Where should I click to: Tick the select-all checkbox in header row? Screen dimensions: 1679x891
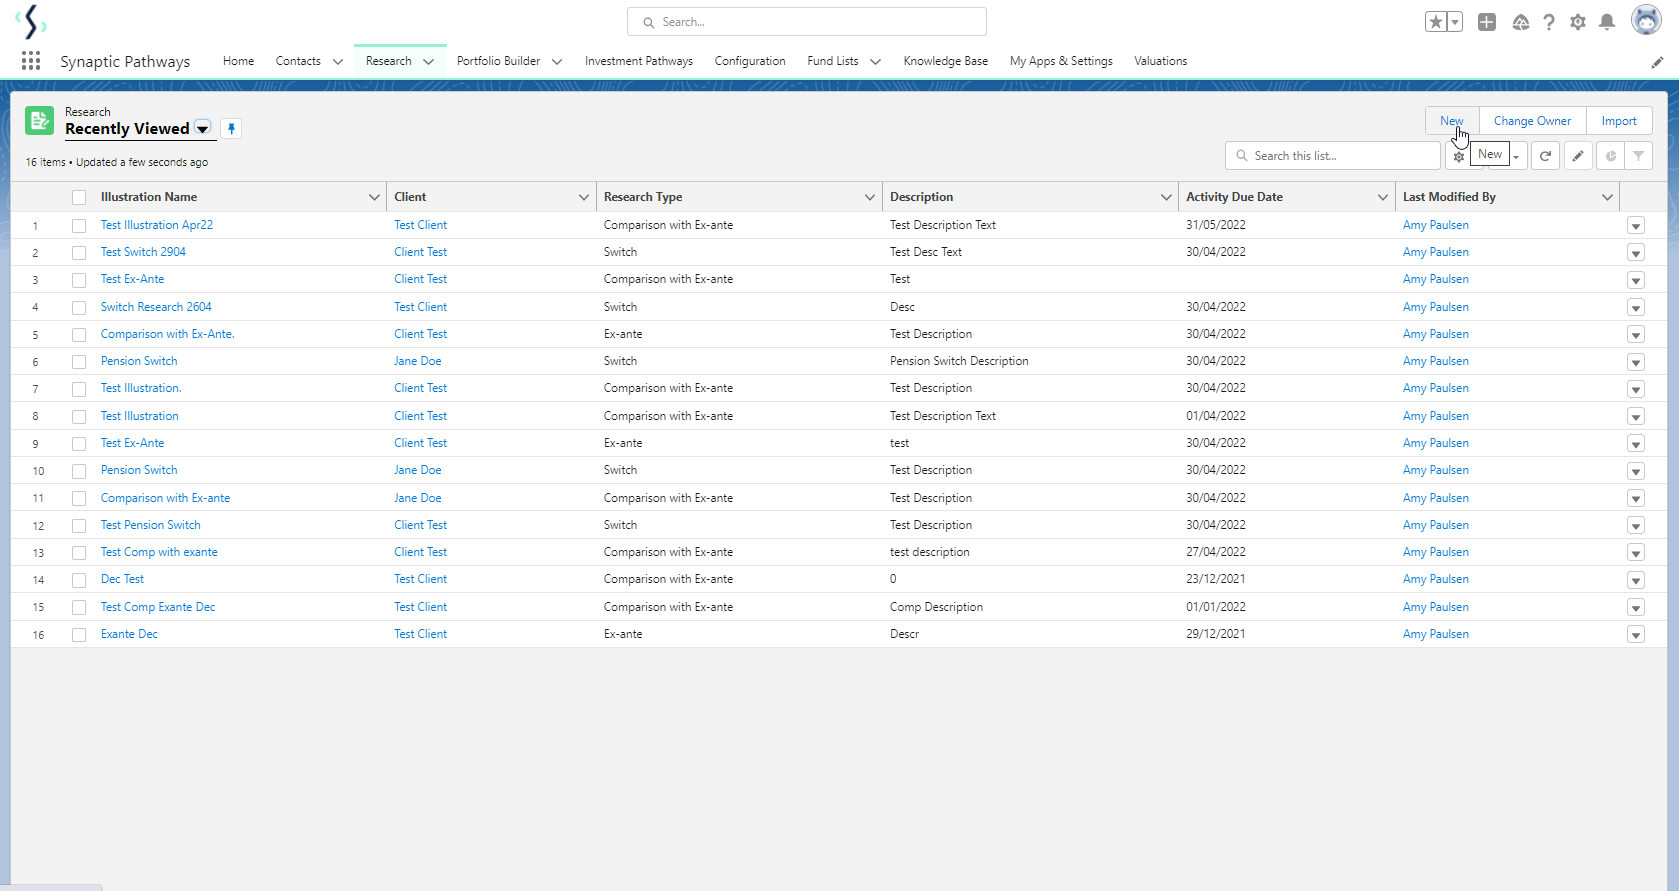[79, 198]
